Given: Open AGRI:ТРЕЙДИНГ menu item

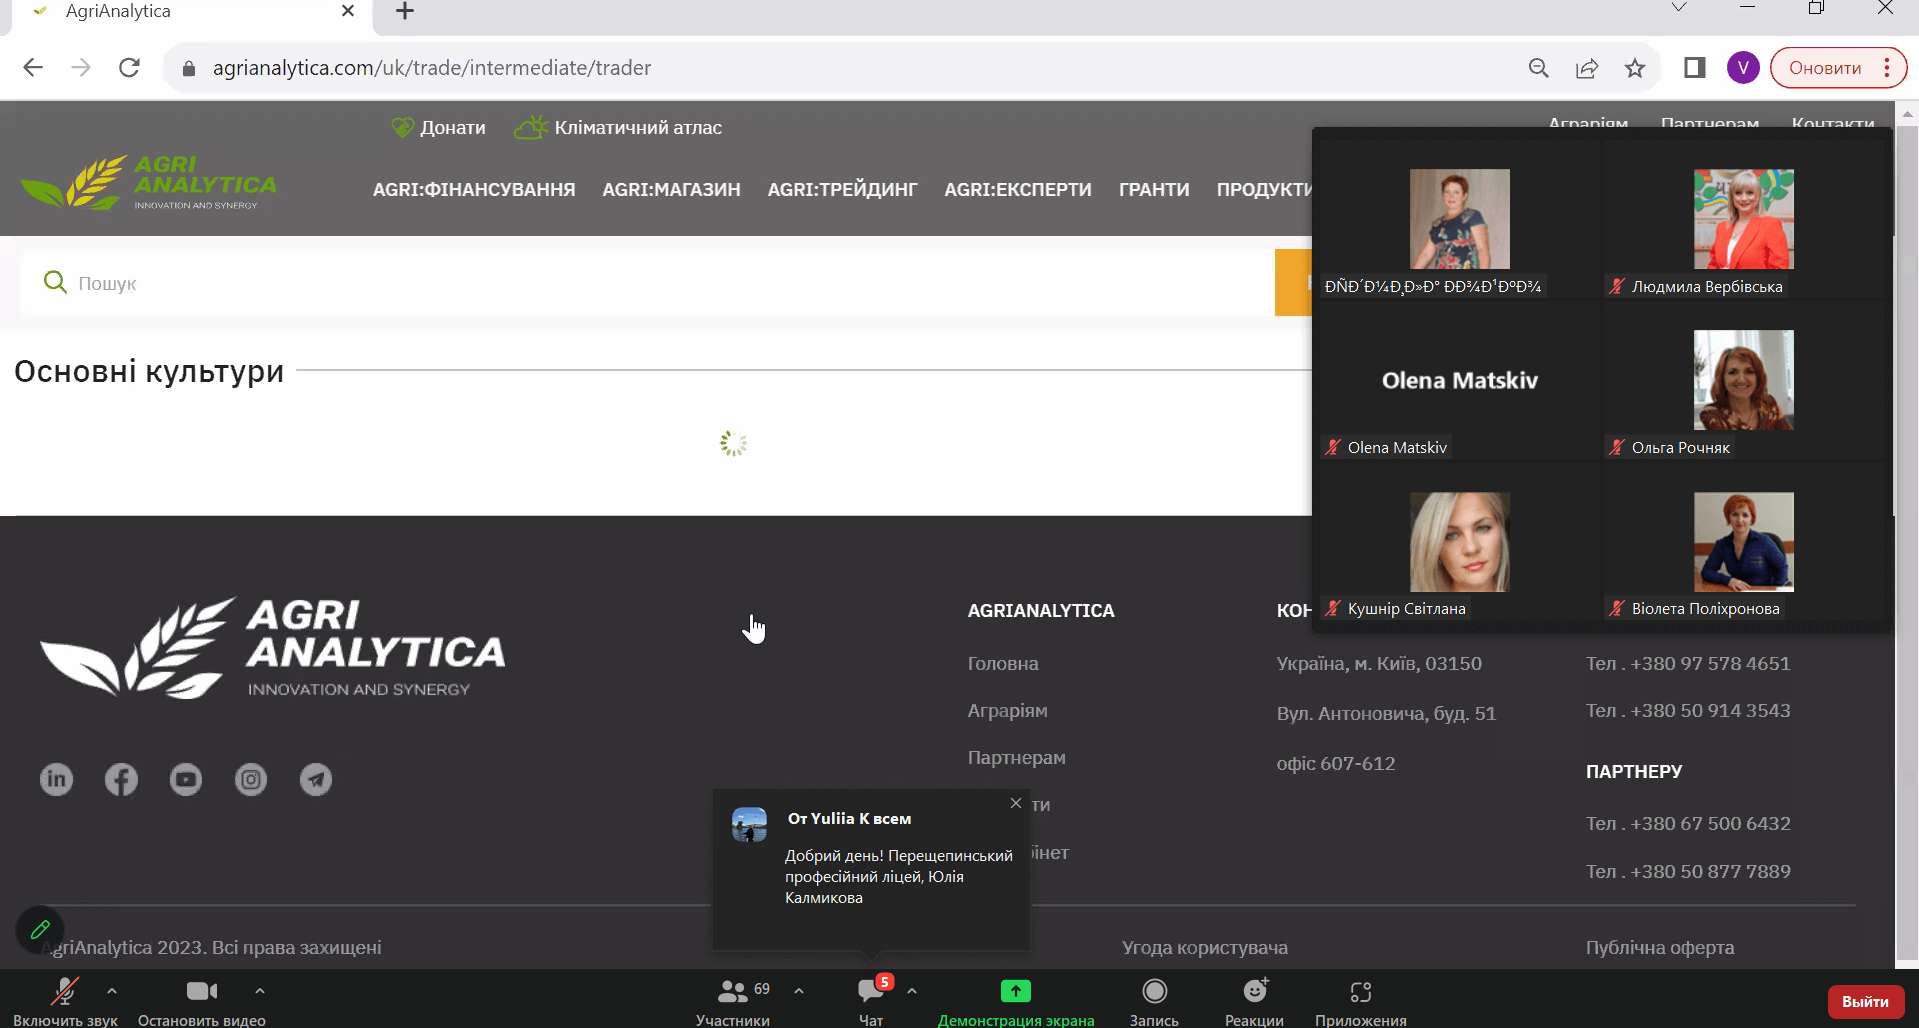Looking at the screenshot, I should pos(842,189).
